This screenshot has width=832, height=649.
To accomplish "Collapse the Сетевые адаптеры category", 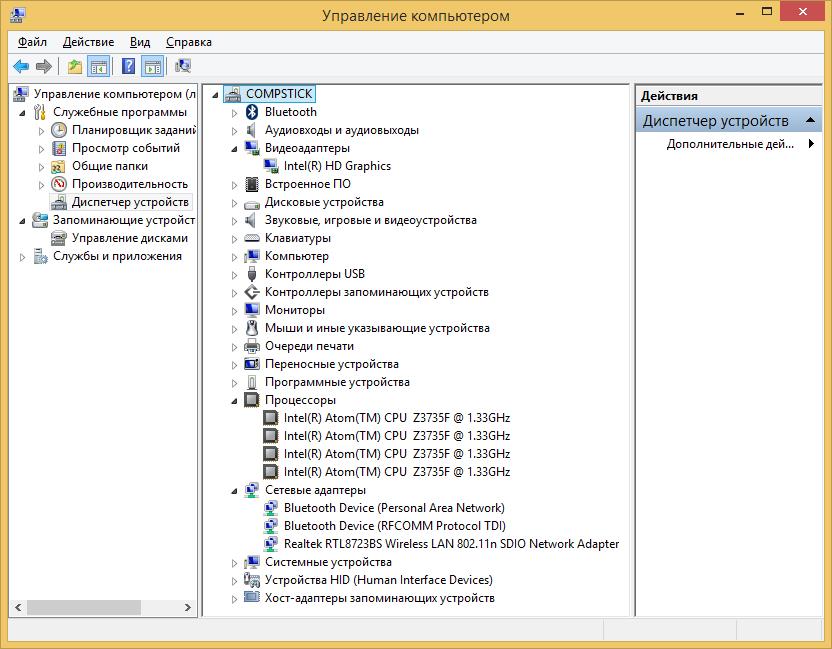I will point(235,491).
